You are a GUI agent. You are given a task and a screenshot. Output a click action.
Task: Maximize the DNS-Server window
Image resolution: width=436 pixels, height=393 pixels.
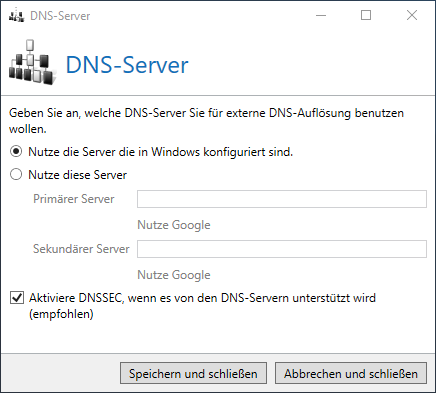[366, 15]
